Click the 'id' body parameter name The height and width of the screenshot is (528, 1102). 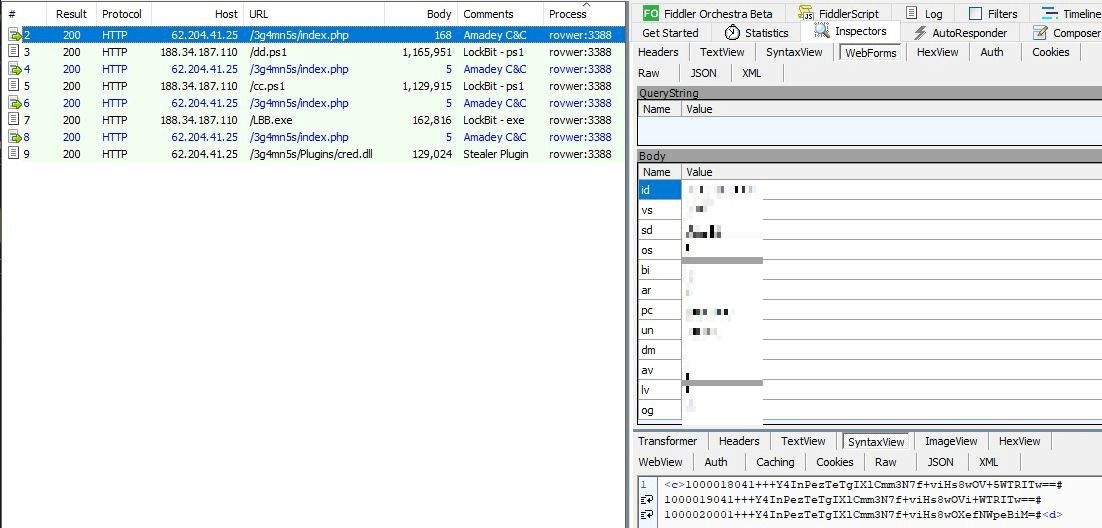659,190
